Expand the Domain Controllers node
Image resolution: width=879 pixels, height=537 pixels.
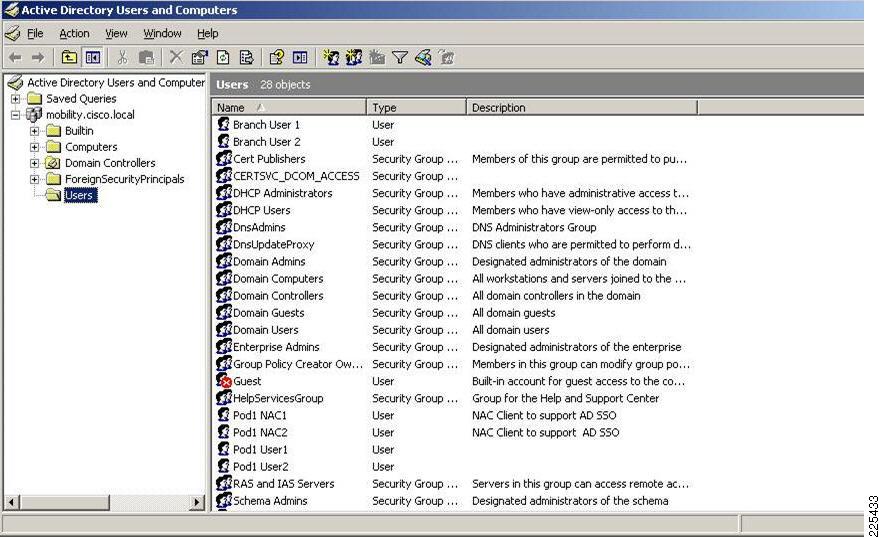click(x=35, y=163)
